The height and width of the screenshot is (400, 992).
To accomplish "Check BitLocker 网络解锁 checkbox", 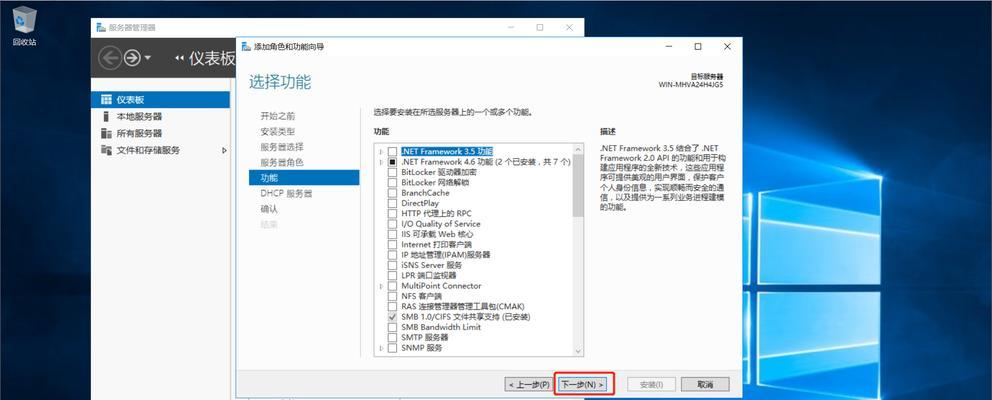I will (393, 183).
